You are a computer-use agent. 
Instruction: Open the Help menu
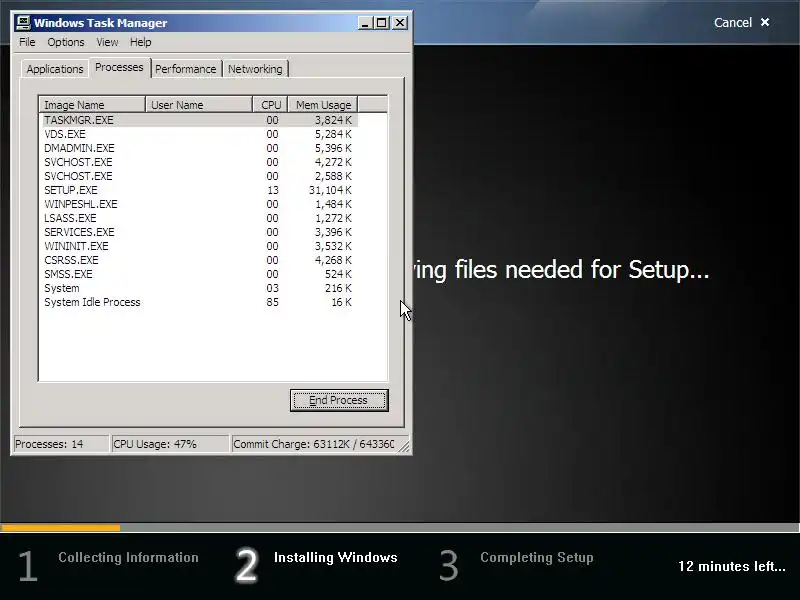coord(140,42)
